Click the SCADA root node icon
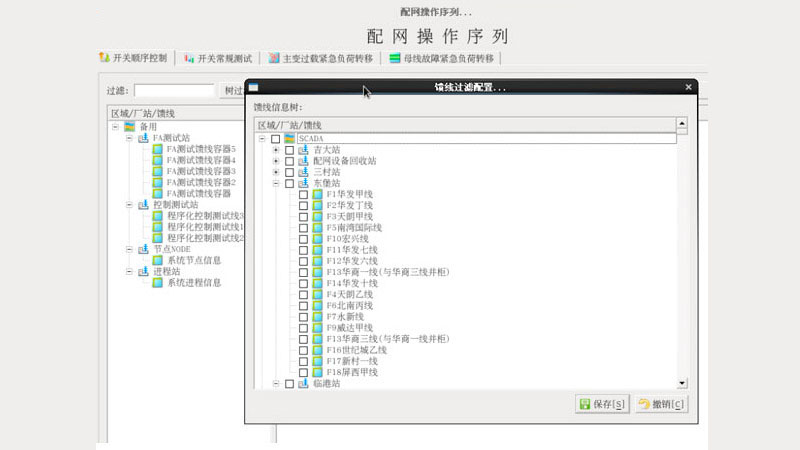The height and width of the screenshot is (450, 800). (290, 138)
